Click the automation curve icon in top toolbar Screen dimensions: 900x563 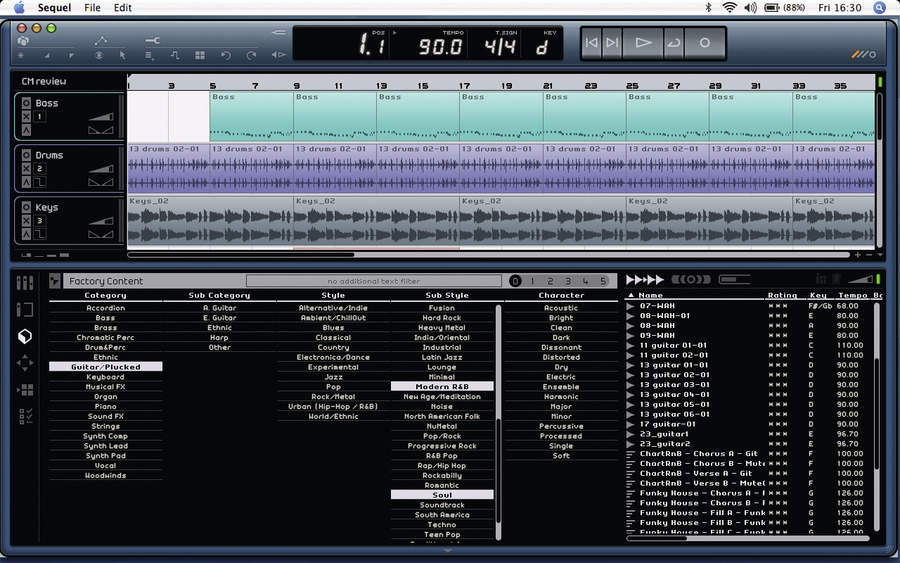point(101,40)
